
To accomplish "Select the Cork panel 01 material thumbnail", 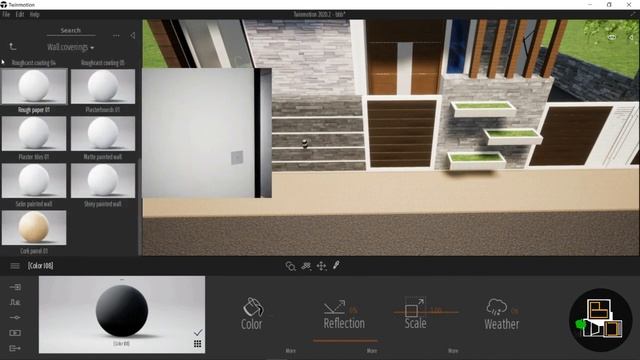I will [34, 228].
